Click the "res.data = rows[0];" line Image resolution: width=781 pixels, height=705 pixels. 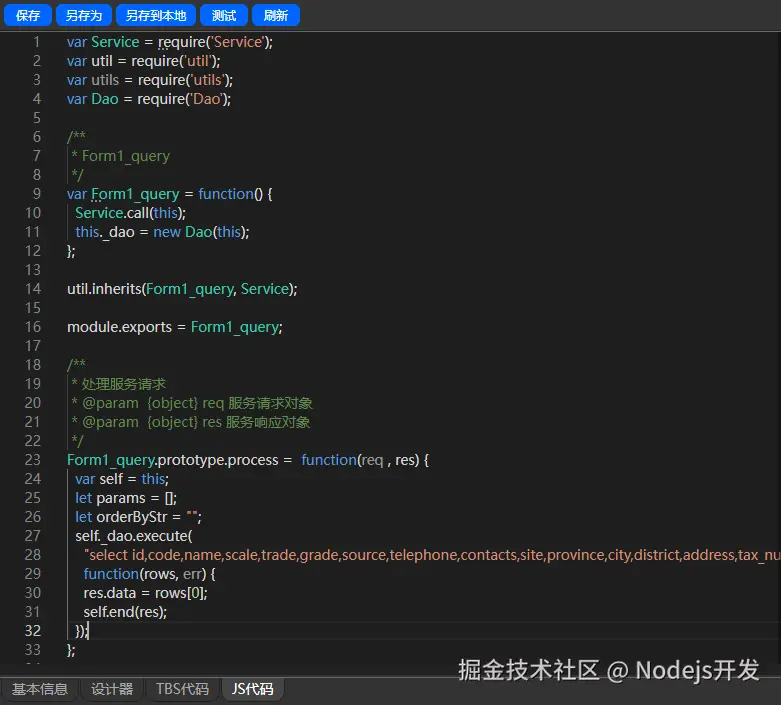(145, 593)
